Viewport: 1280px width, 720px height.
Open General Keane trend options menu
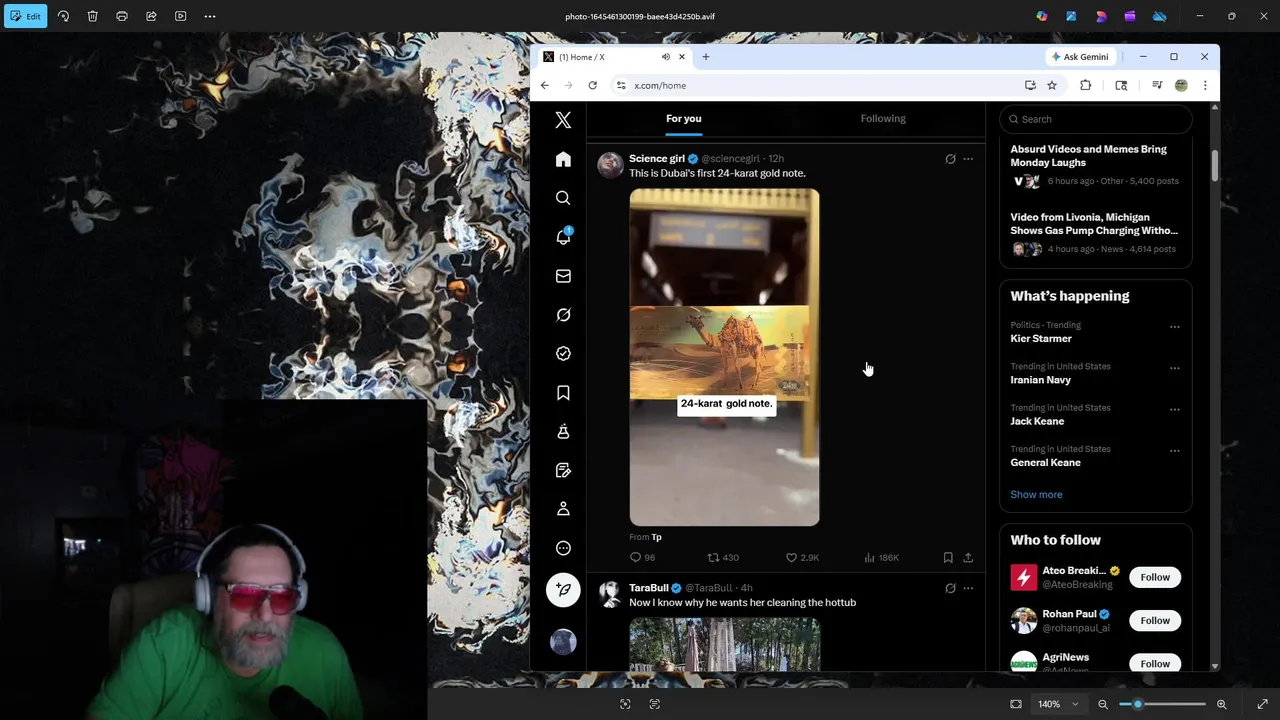coord(1175,451)
